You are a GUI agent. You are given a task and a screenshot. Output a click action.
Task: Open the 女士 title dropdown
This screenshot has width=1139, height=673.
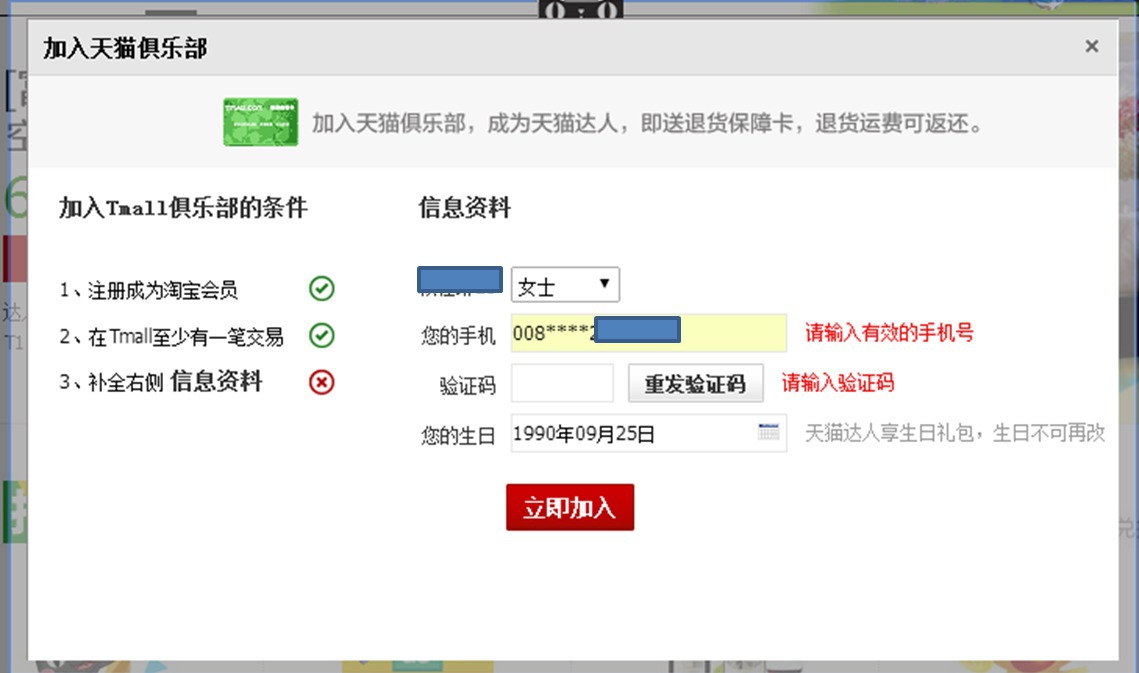565,285
